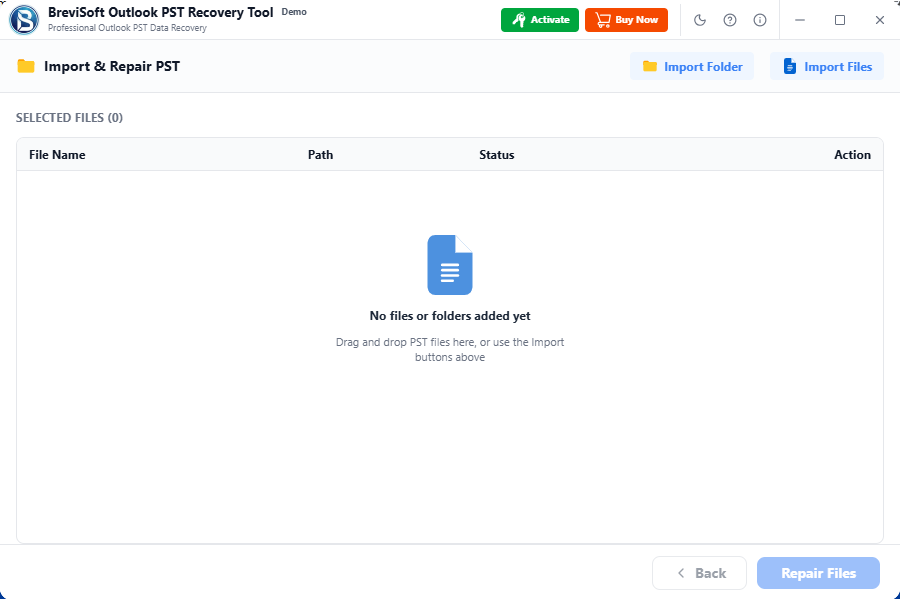Click the Repair Files button
This screenshot has height=599, width=900.
coord(818,573)
